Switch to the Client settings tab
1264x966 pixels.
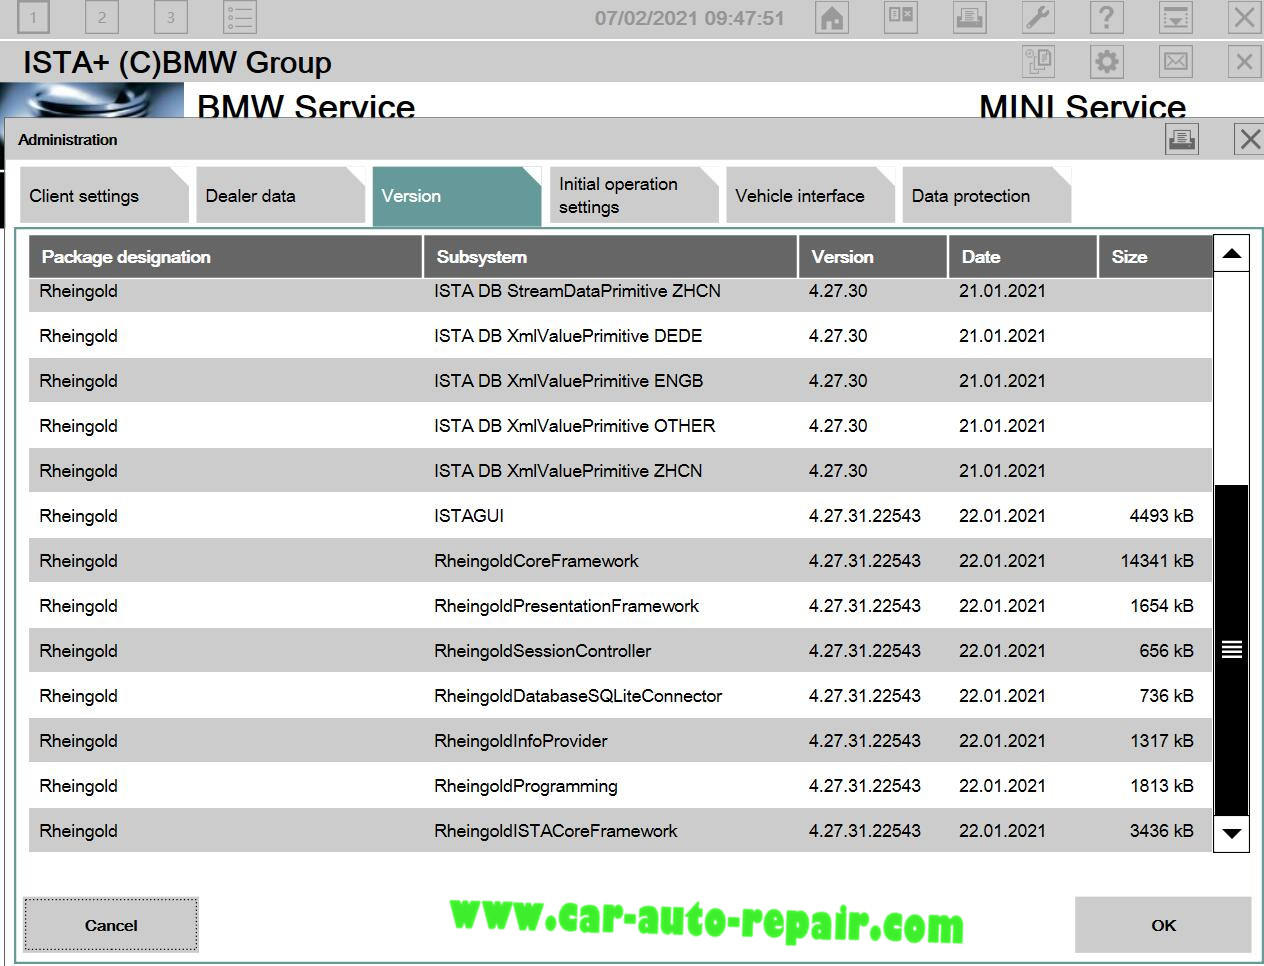coord(105,196)
